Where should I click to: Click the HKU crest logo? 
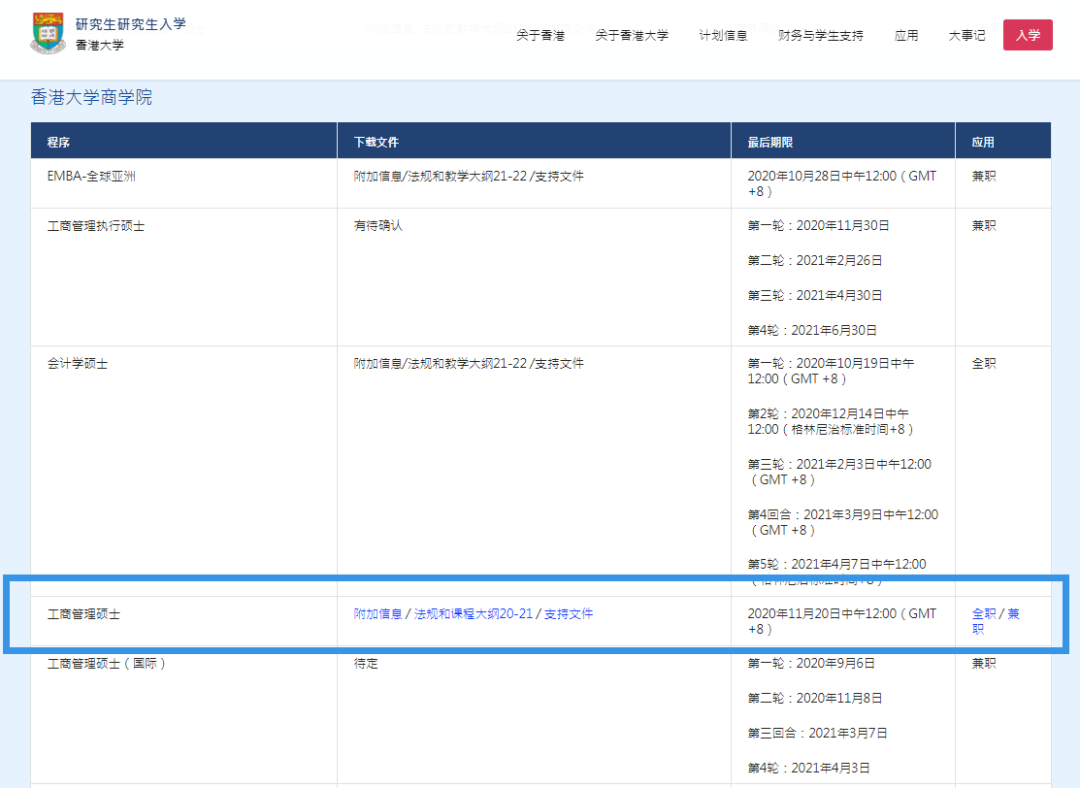pos(47,34)
